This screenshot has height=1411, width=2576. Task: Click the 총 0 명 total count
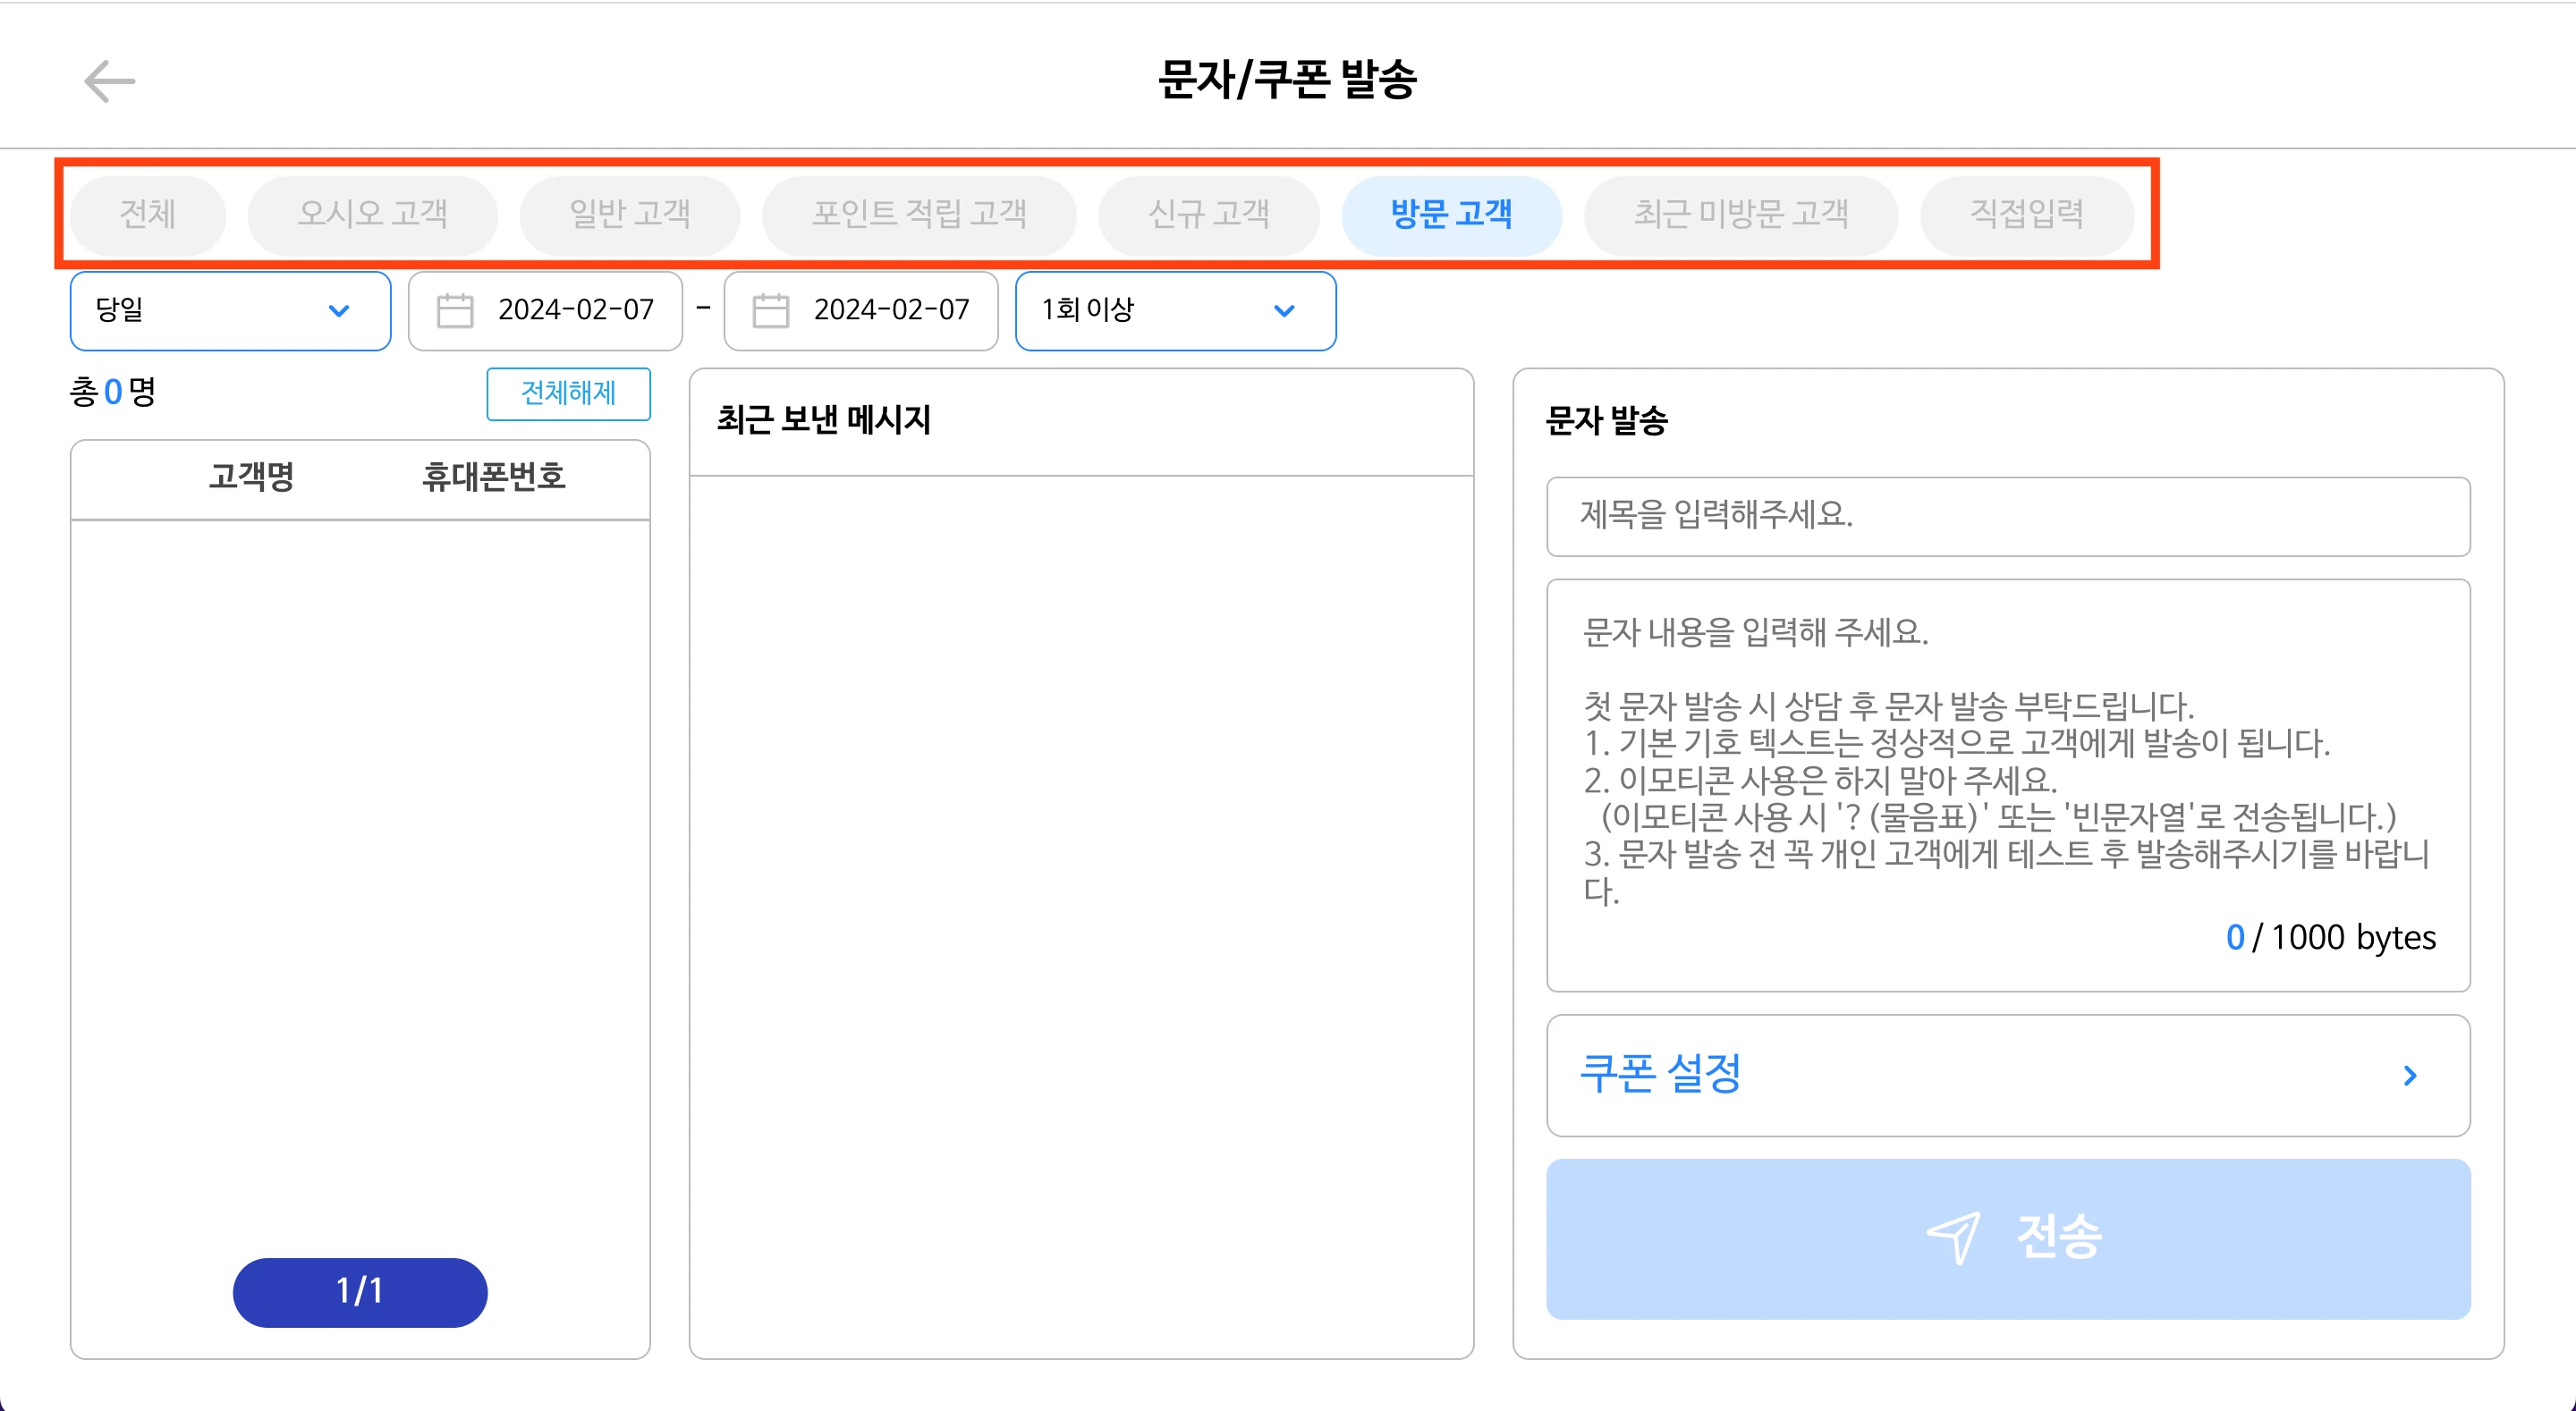coord(113,392)
